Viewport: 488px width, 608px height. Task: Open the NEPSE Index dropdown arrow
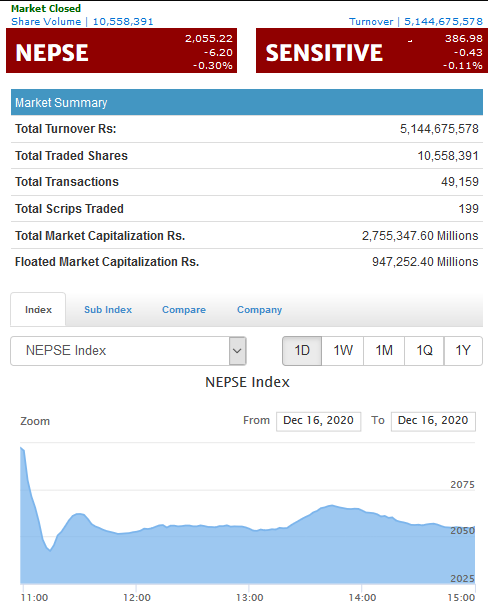coord(237,351)
